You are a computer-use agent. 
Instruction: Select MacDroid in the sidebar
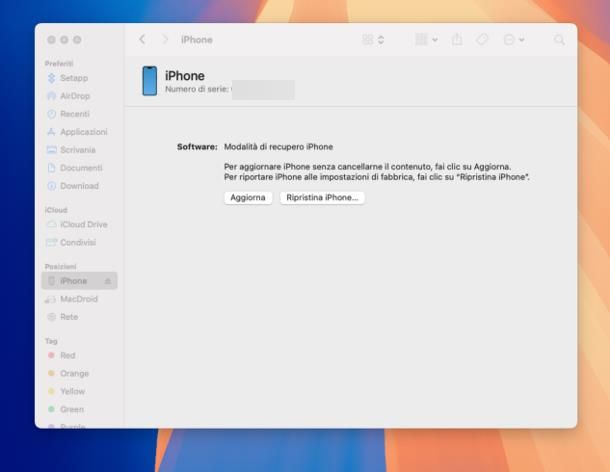80,299
